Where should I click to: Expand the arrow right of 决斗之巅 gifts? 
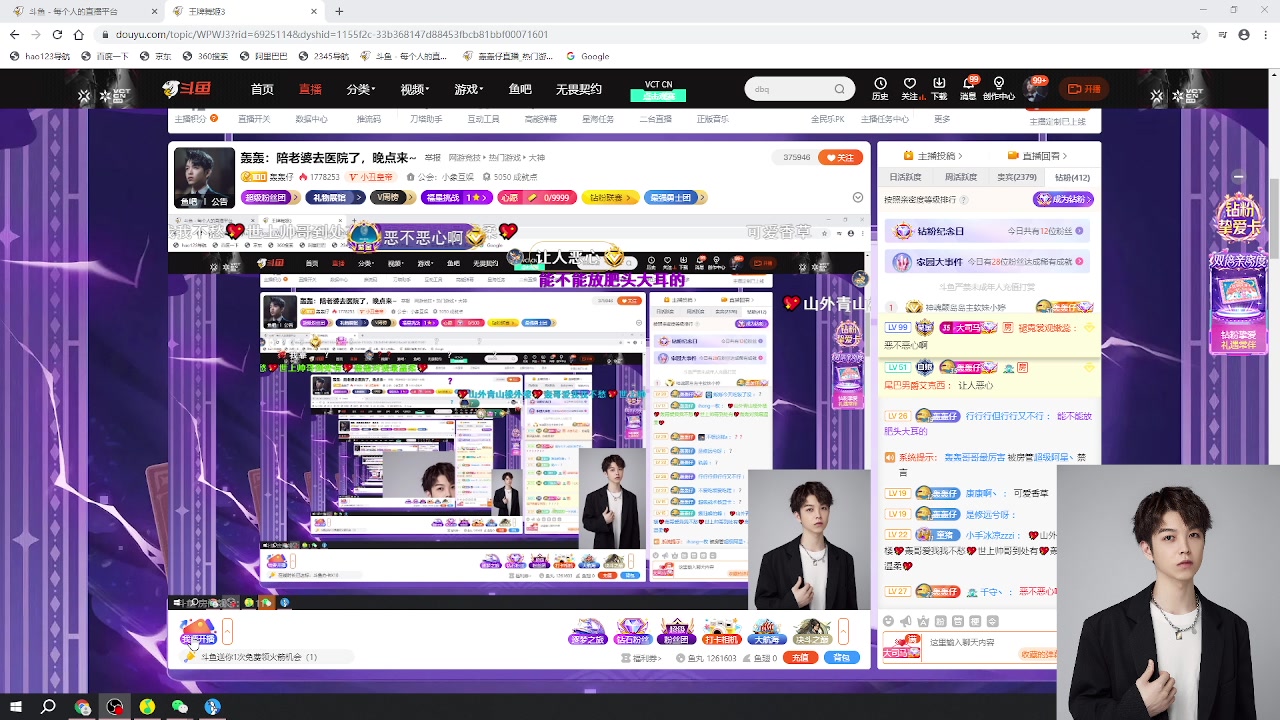(x=843, y=632)
